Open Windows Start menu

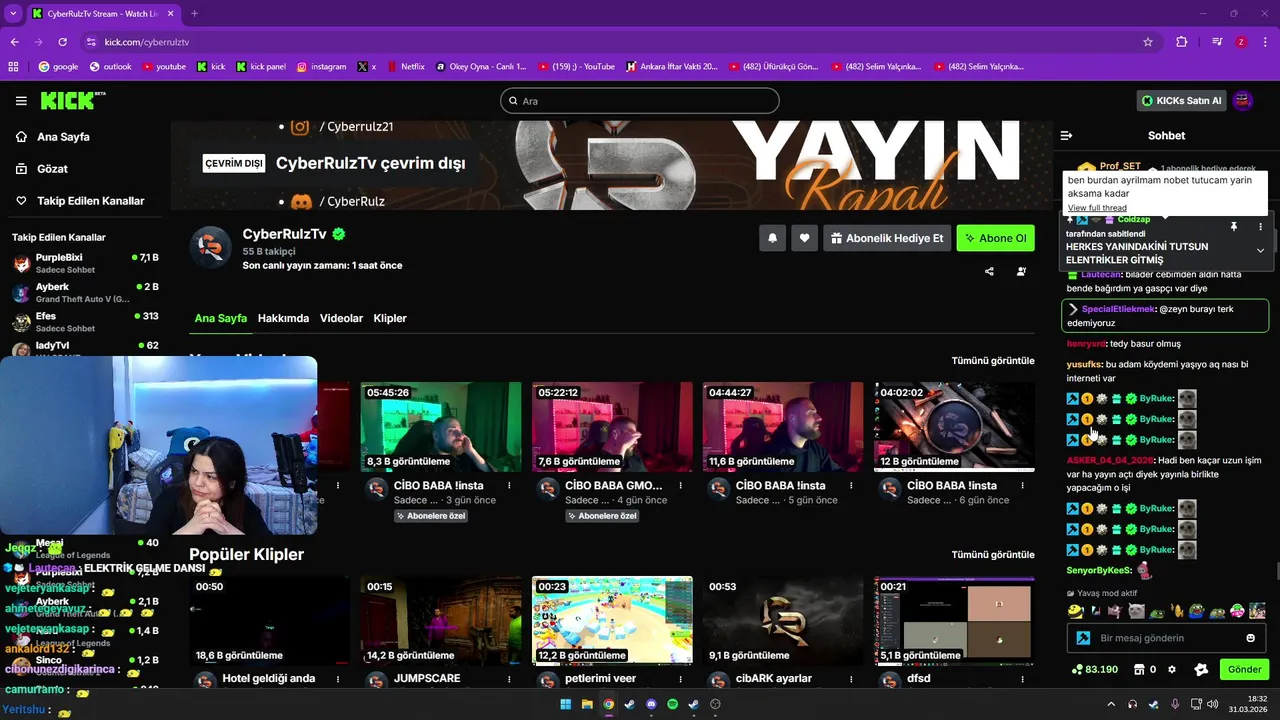pyautogui.click(x=565, y=704)
